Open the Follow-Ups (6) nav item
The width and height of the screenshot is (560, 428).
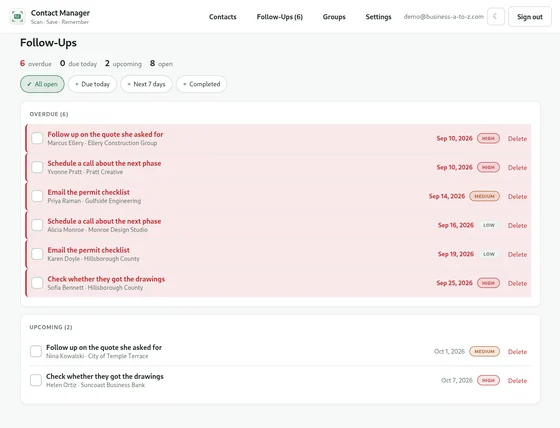(x=280, y=17)
